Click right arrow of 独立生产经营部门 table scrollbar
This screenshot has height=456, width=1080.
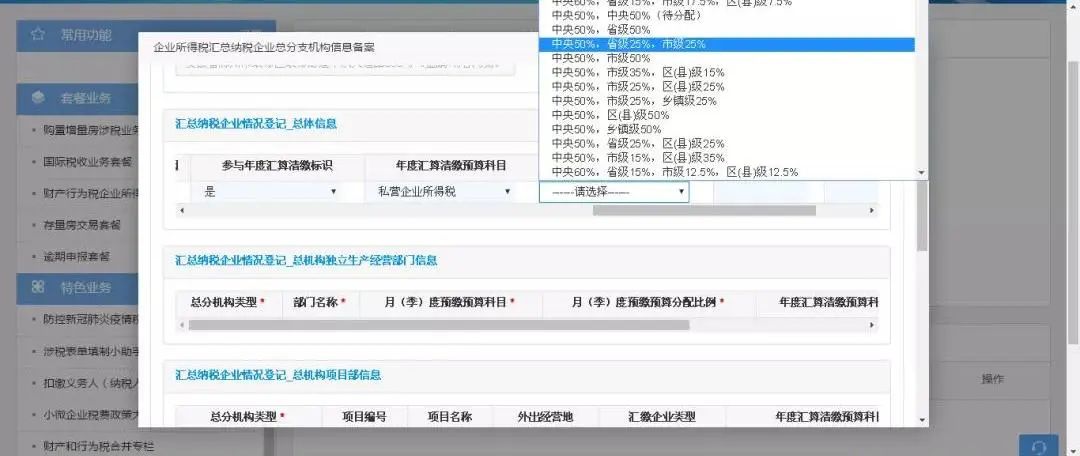(871, 324)
